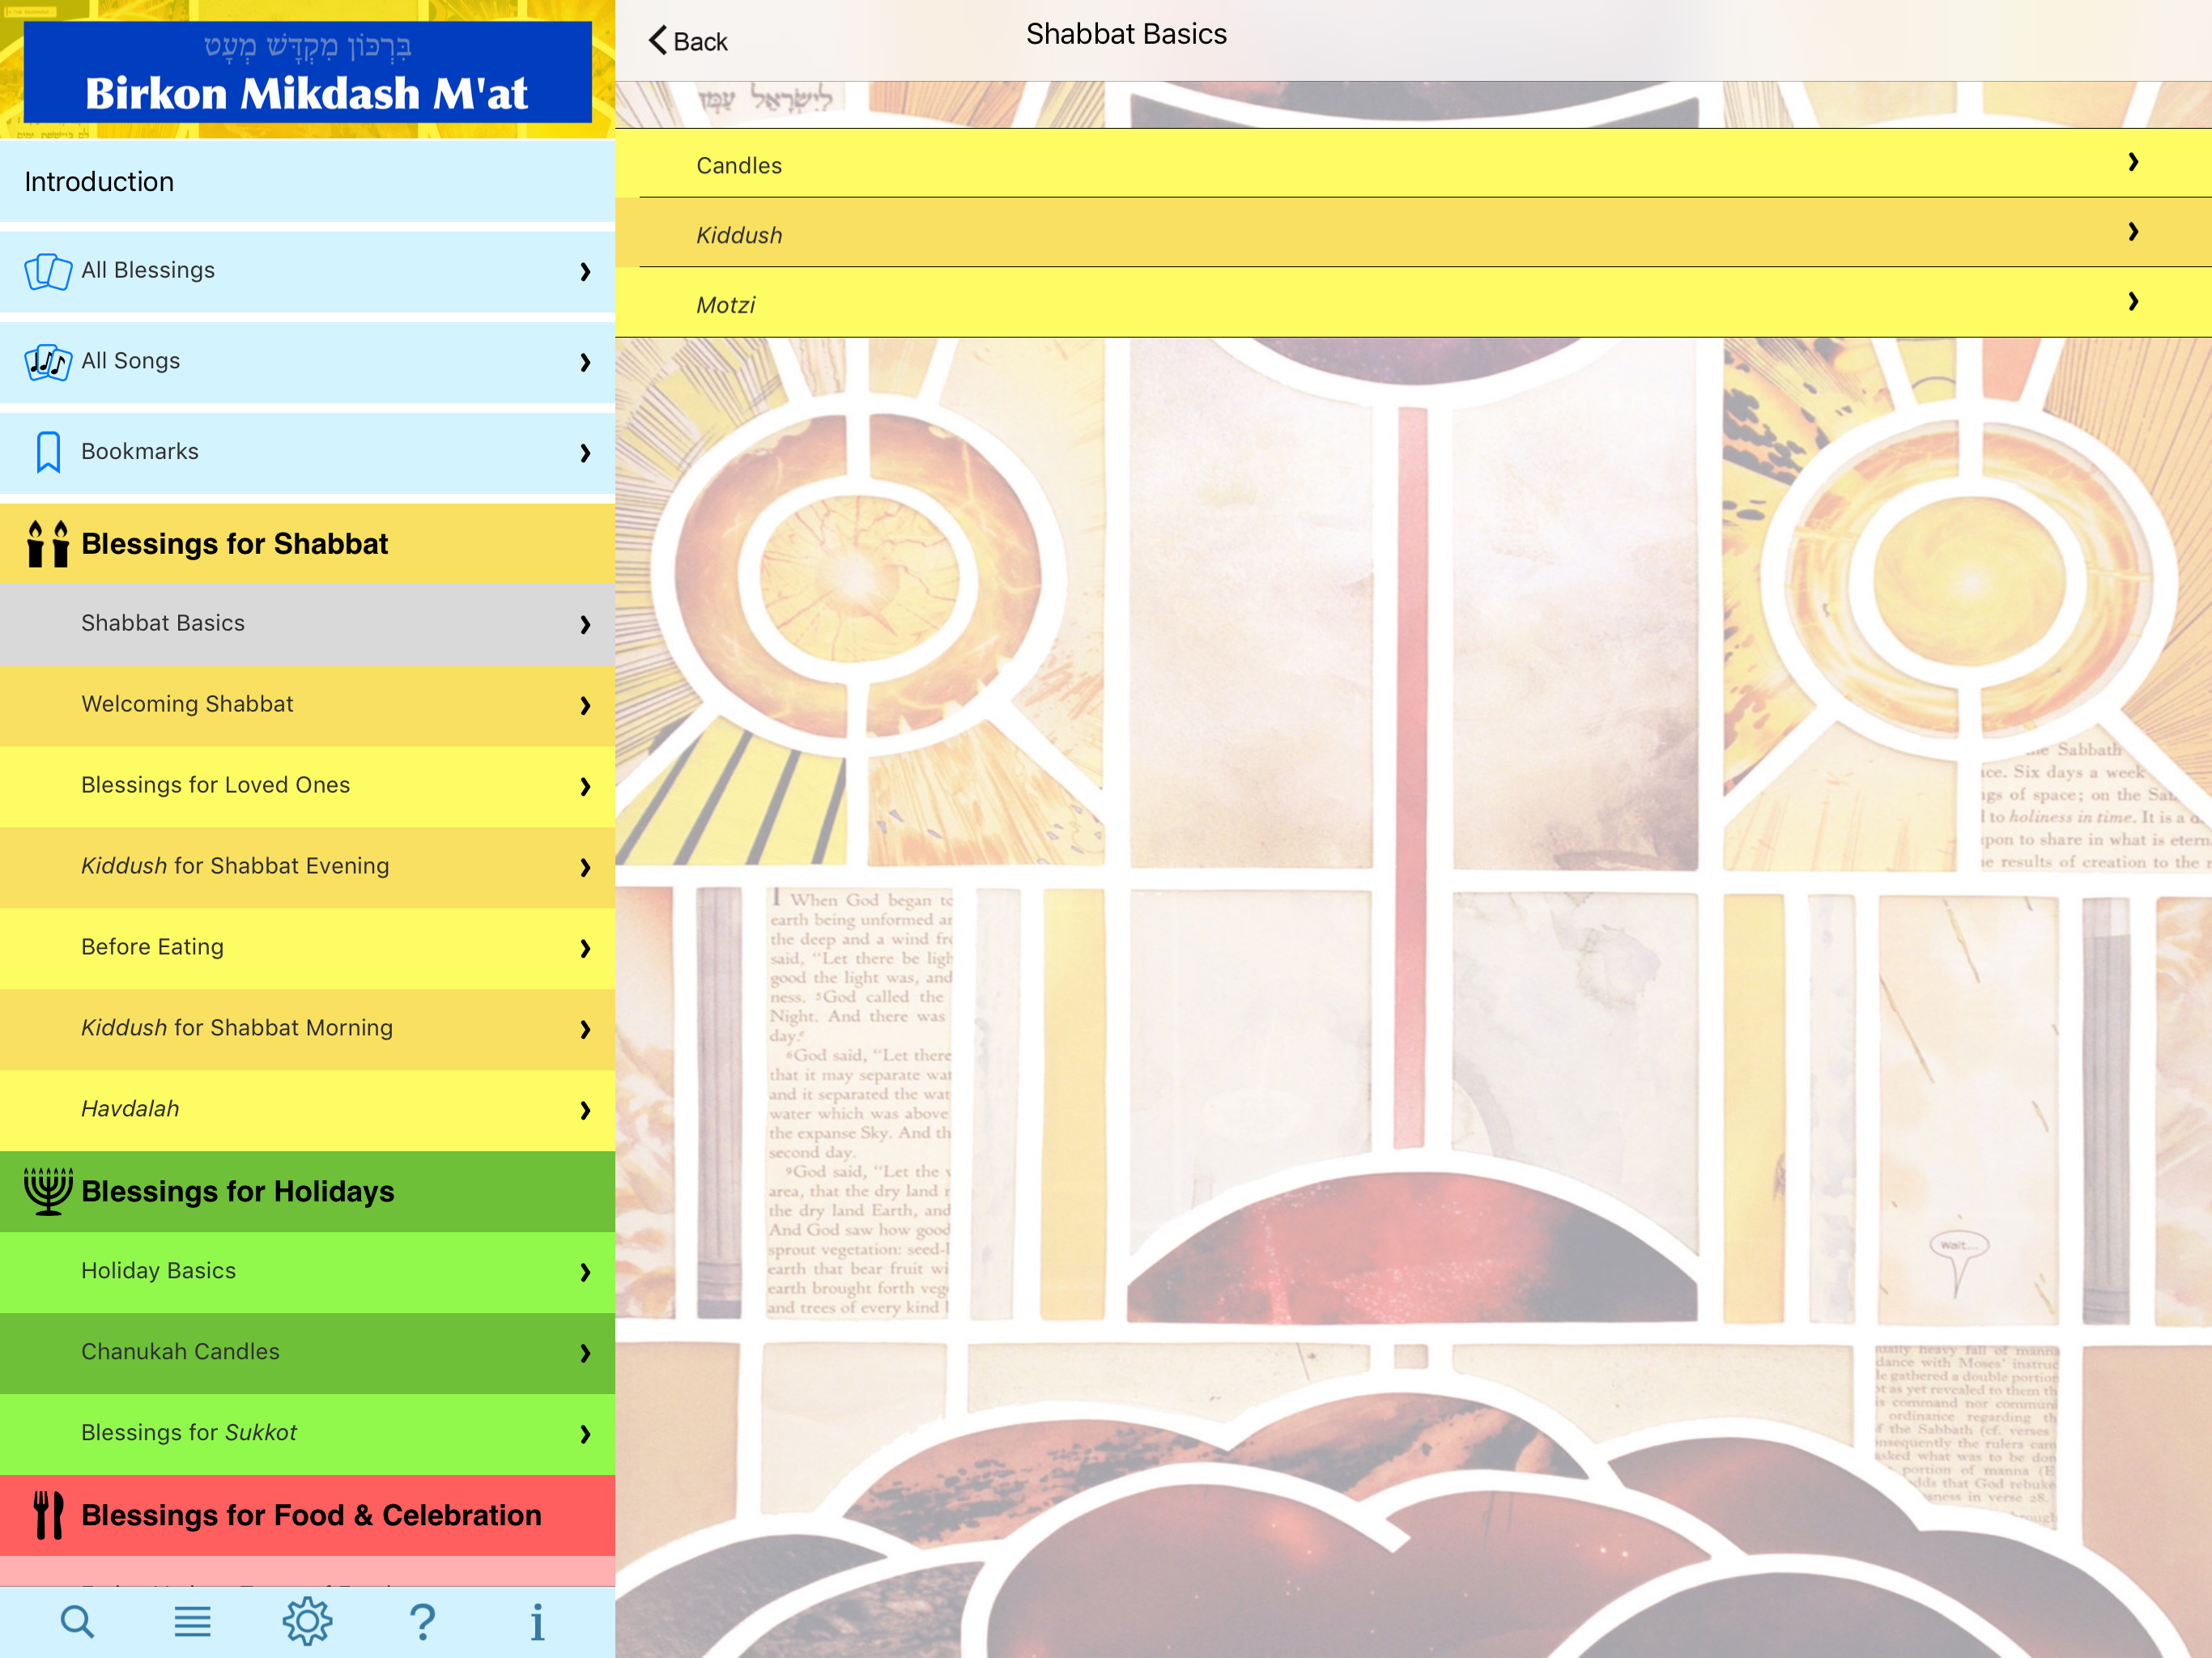
Task: Tap the search magnifier icon
Action: coord(77,1622)
